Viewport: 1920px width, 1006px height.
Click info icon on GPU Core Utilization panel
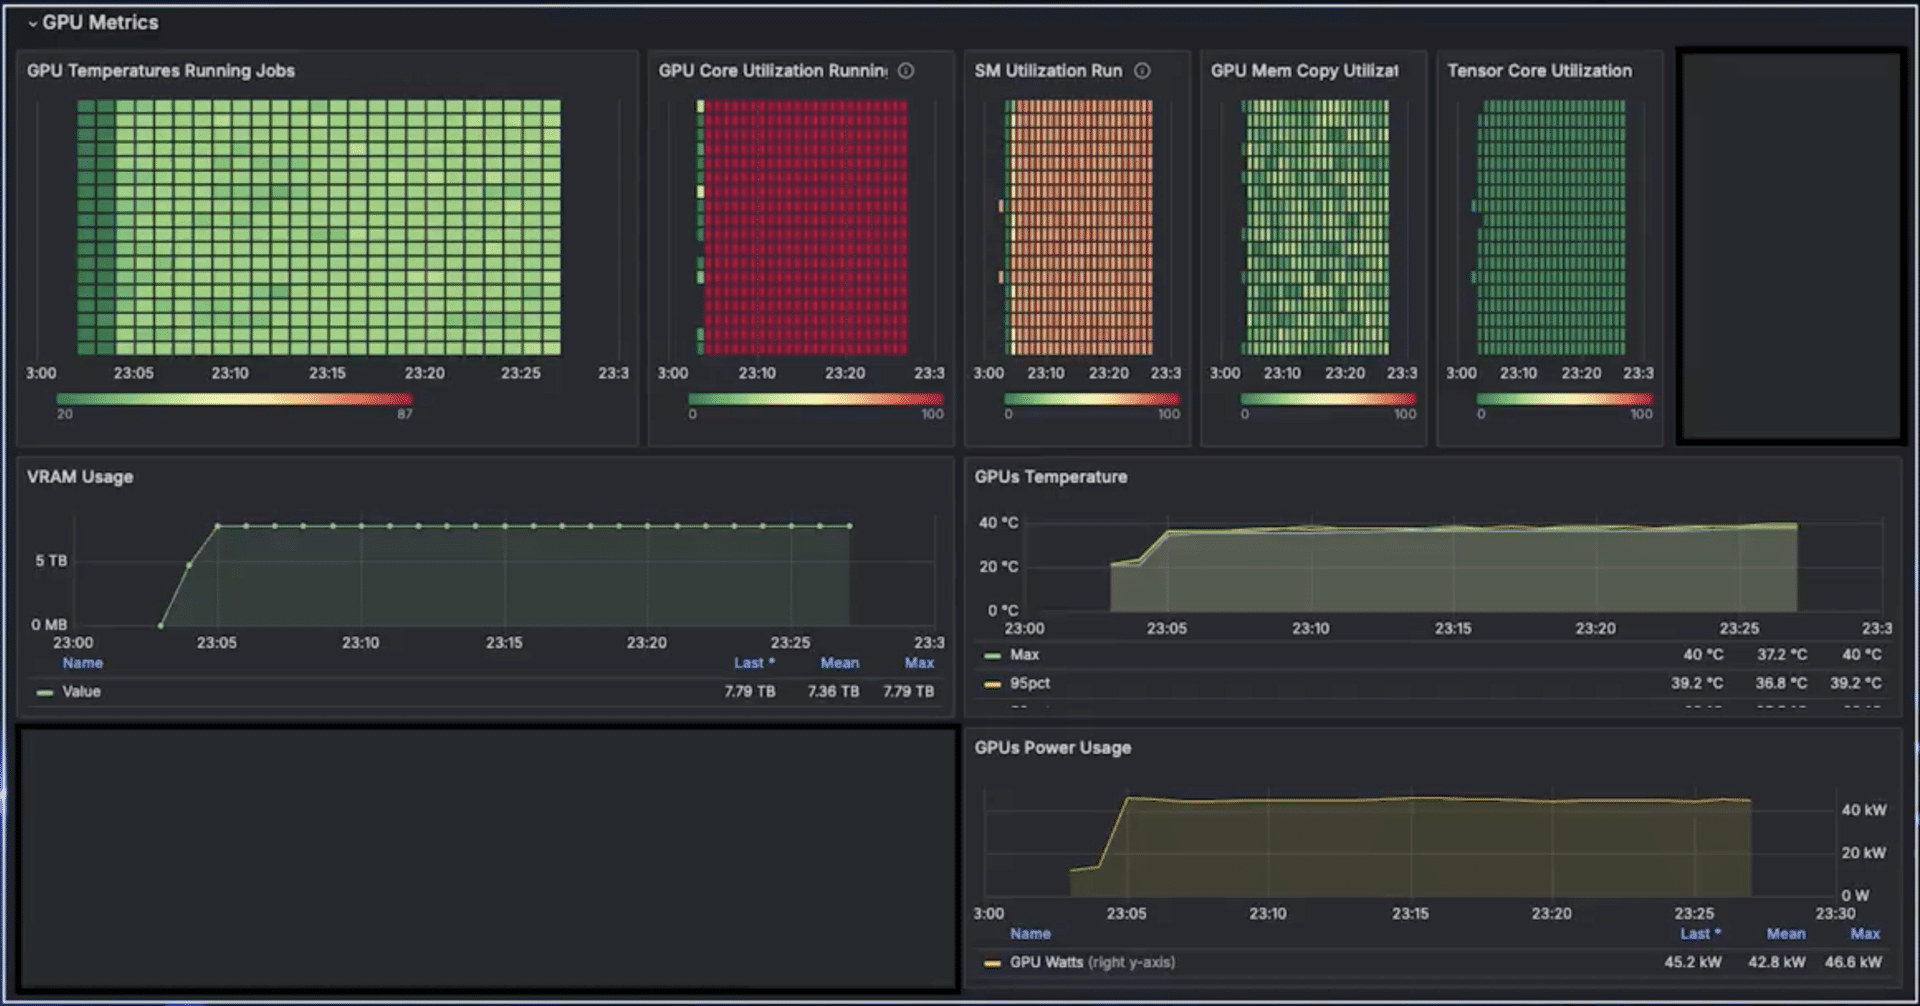[x=906, y=71]
